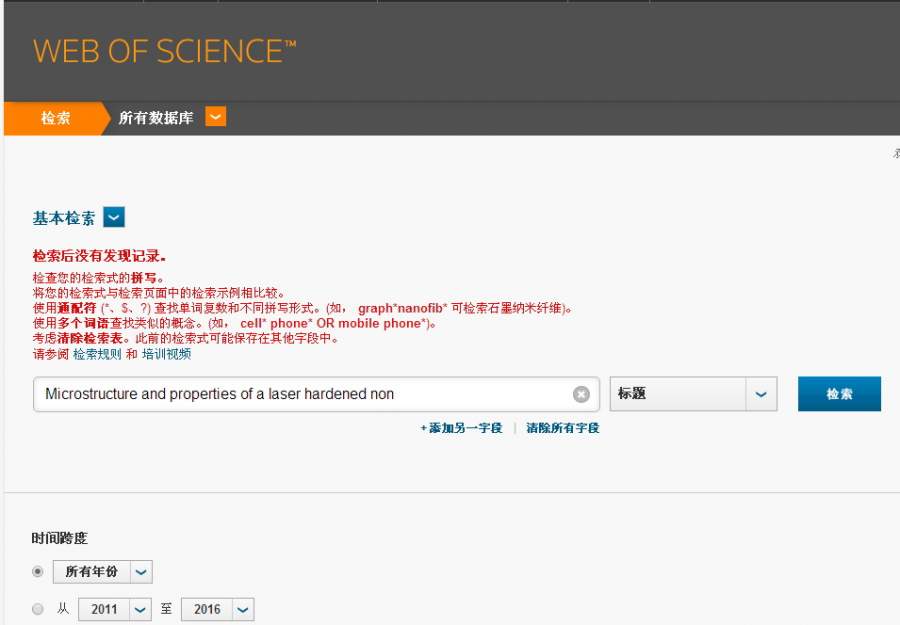The width and height of the screenshot is (900, 625).
Task: Click the 所有数据库 label
Action: 156,118
